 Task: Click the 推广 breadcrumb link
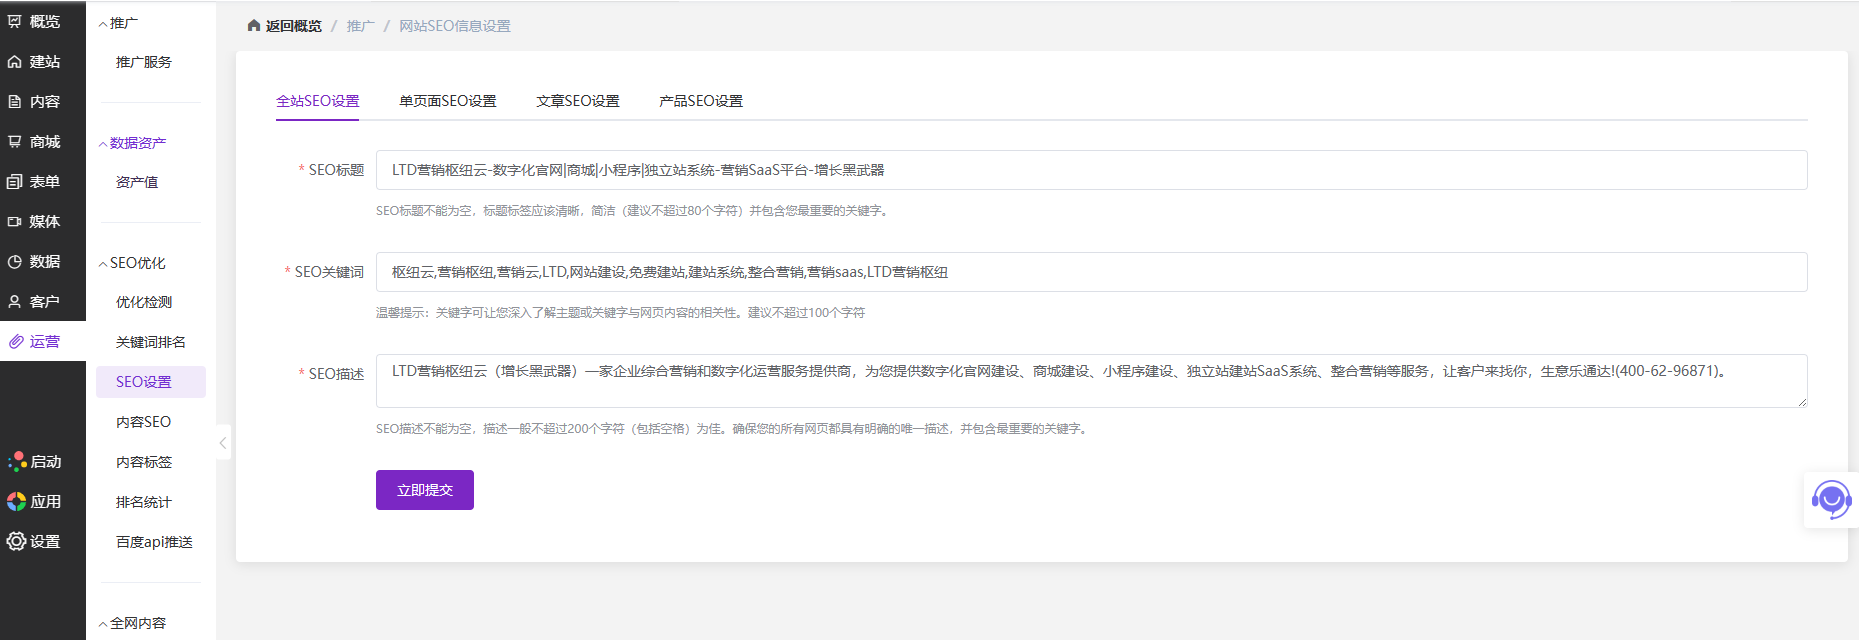(360, 26)
